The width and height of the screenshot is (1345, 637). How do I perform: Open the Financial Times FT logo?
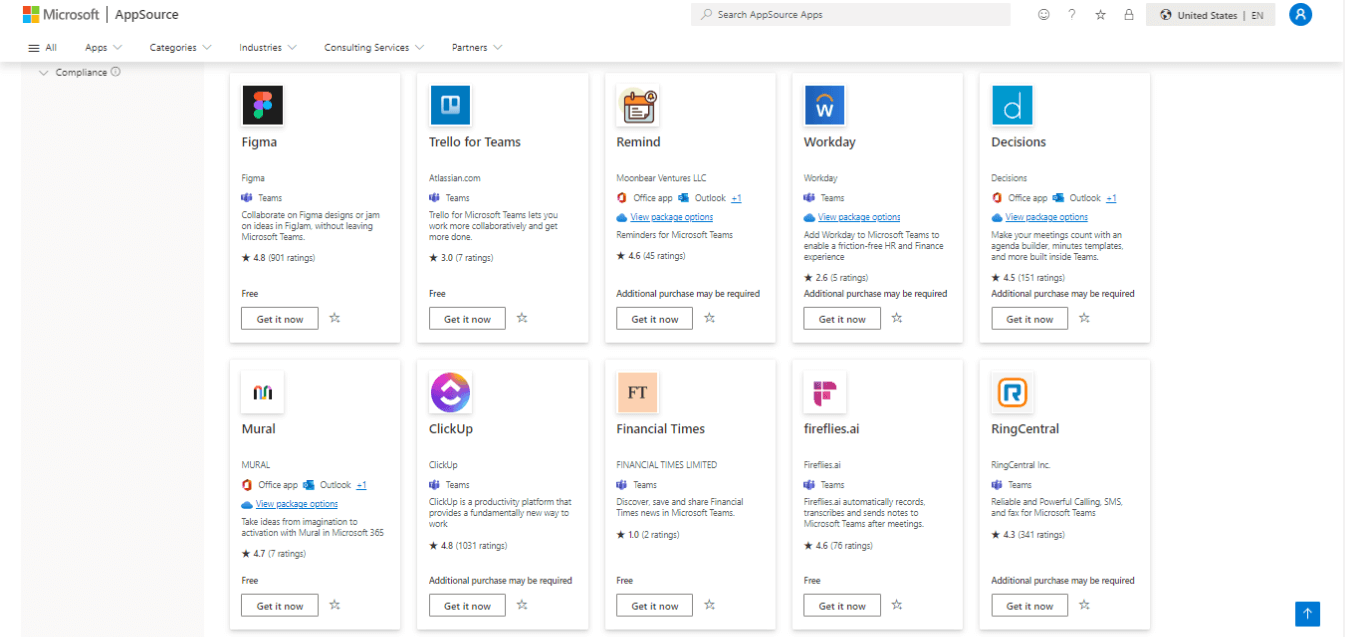pyautogui.click(x=638, y=392)
